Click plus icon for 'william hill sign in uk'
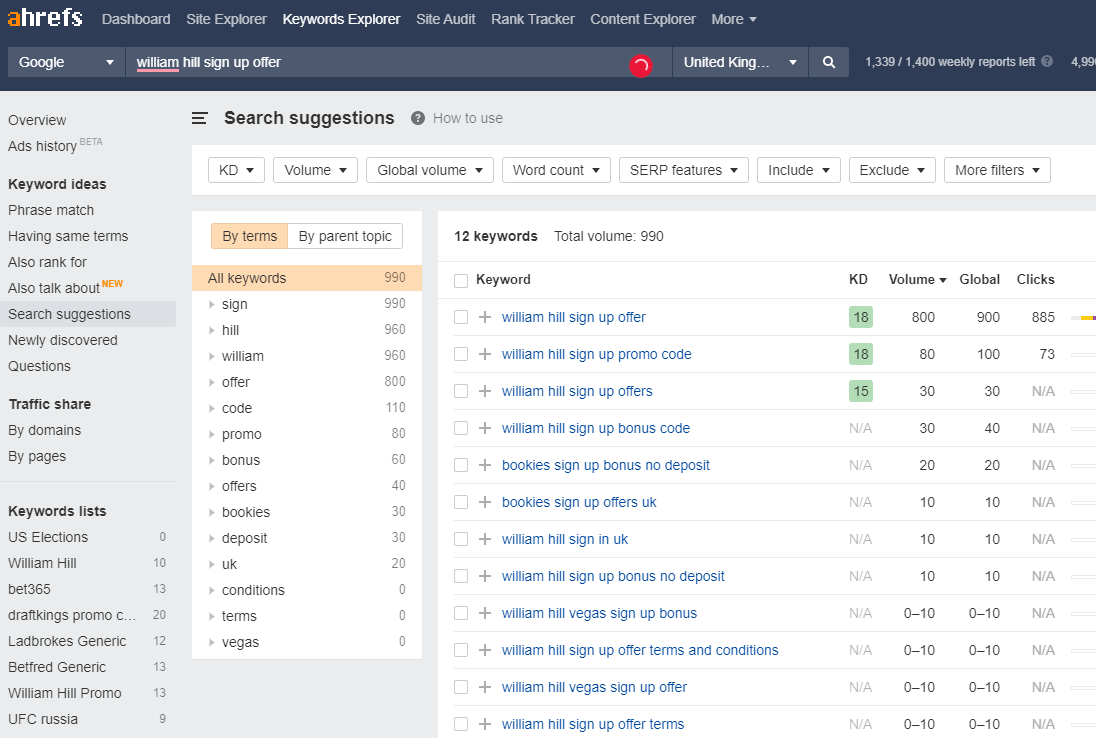 485,539
